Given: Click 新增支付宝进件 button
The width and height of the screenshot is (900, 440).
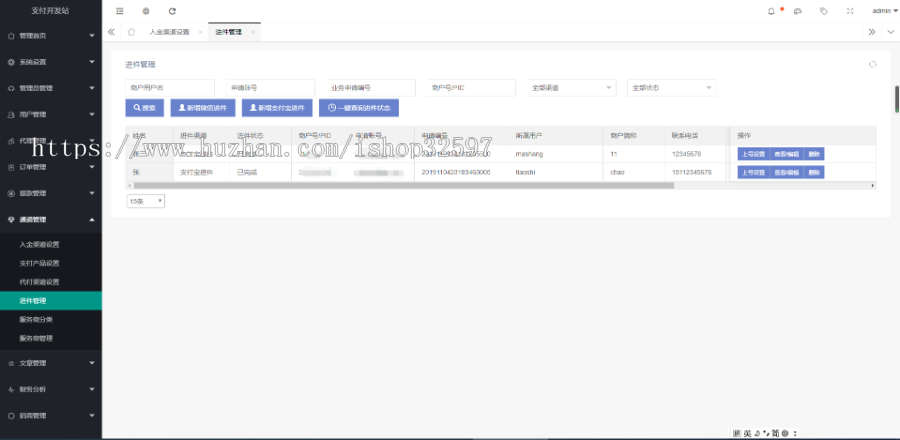Looking at the screenshot, I should click(277, 108).
